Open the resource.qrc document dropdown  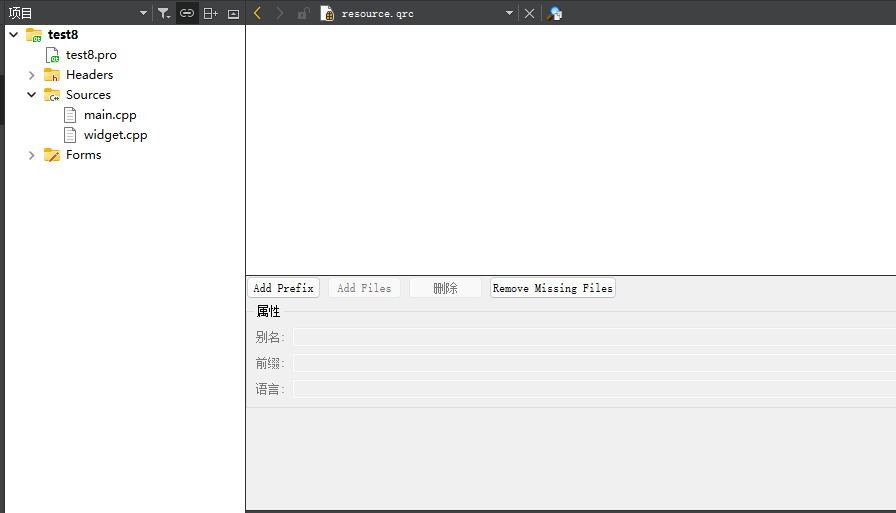coord(509,13)
